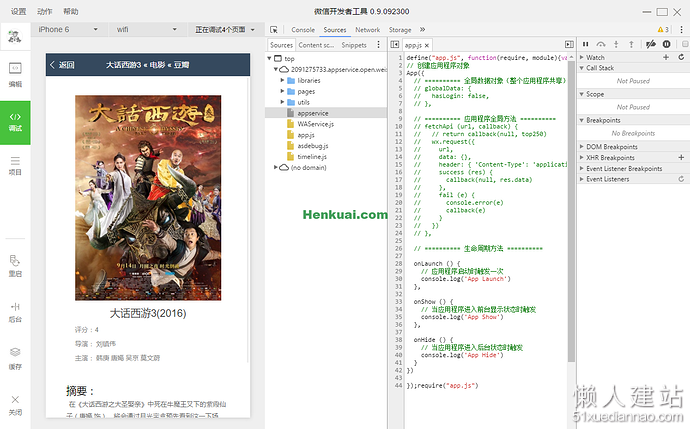Open the wifi network dropdown
This screenshot has height=429, width=690.
tap(146, 29)
